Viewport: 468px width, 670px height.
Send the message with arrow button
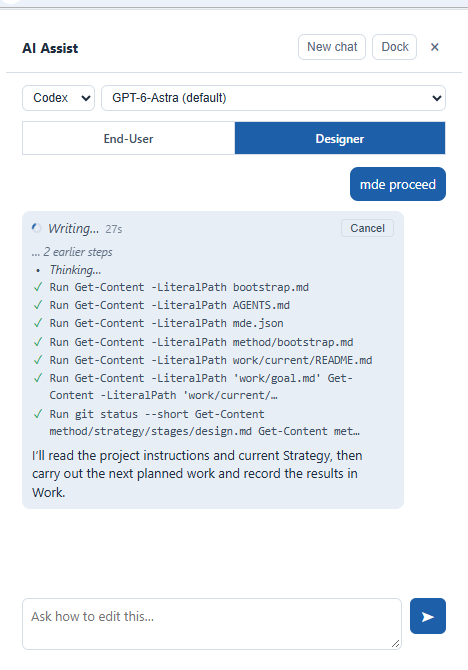tap(427, 616)
